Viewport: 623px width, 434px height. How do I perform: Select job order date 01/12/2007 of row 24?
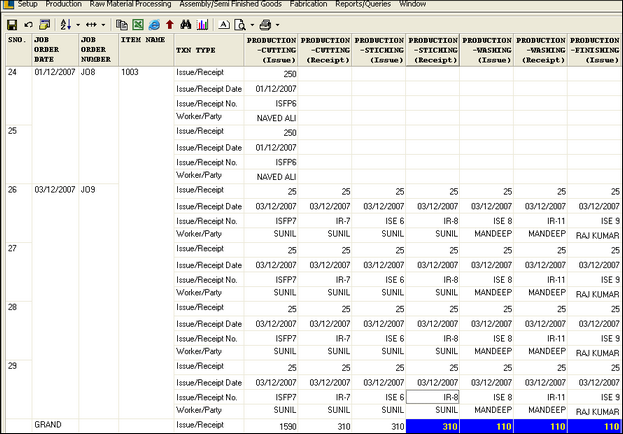[x=55, y=125]
